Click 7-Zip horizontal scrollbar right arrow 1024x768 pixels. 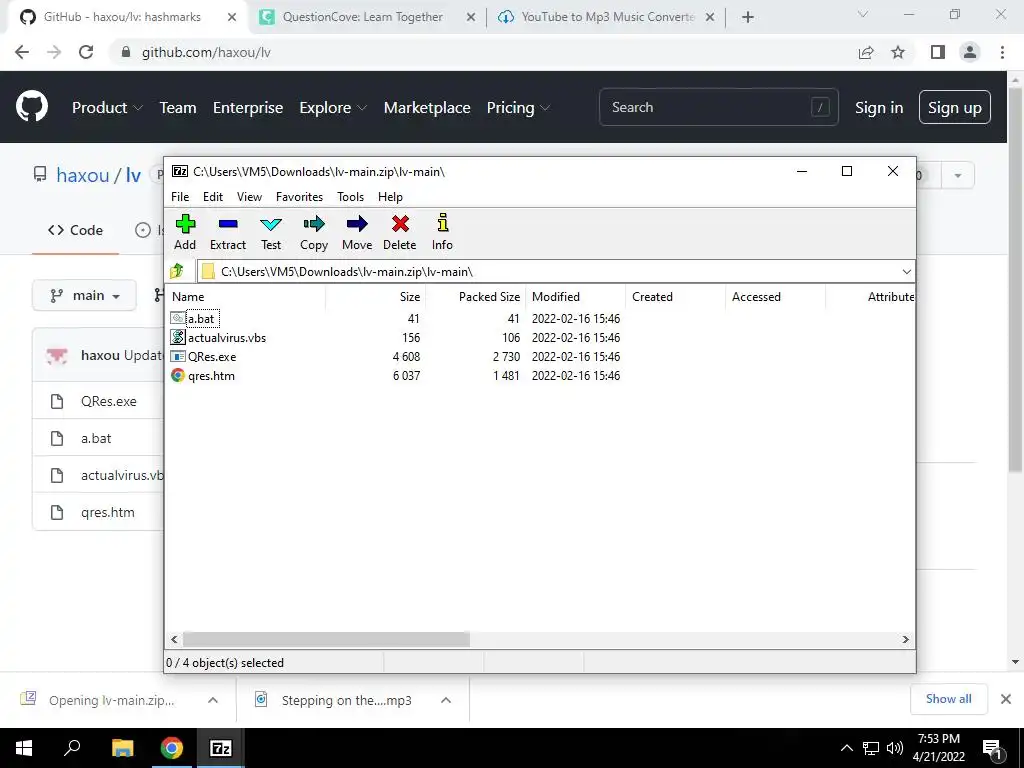(x=906, y=639)
